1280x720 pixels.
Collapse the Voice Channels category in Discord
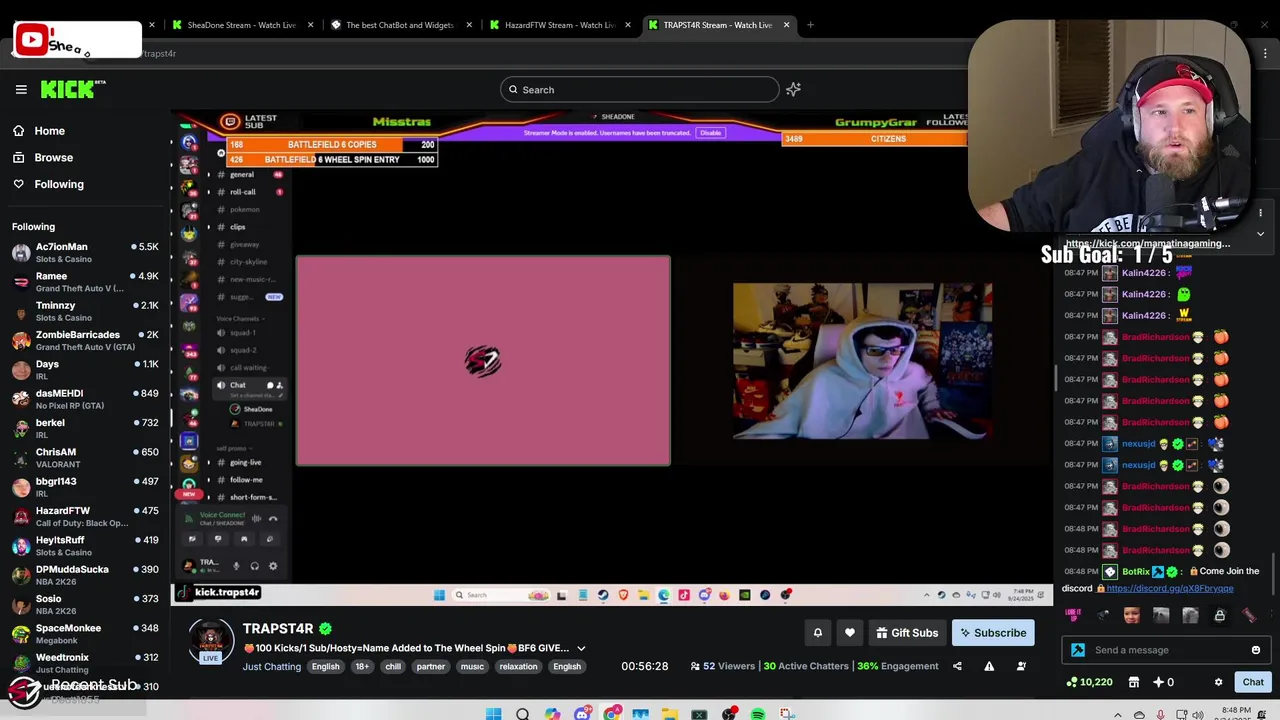coord(240,318)
